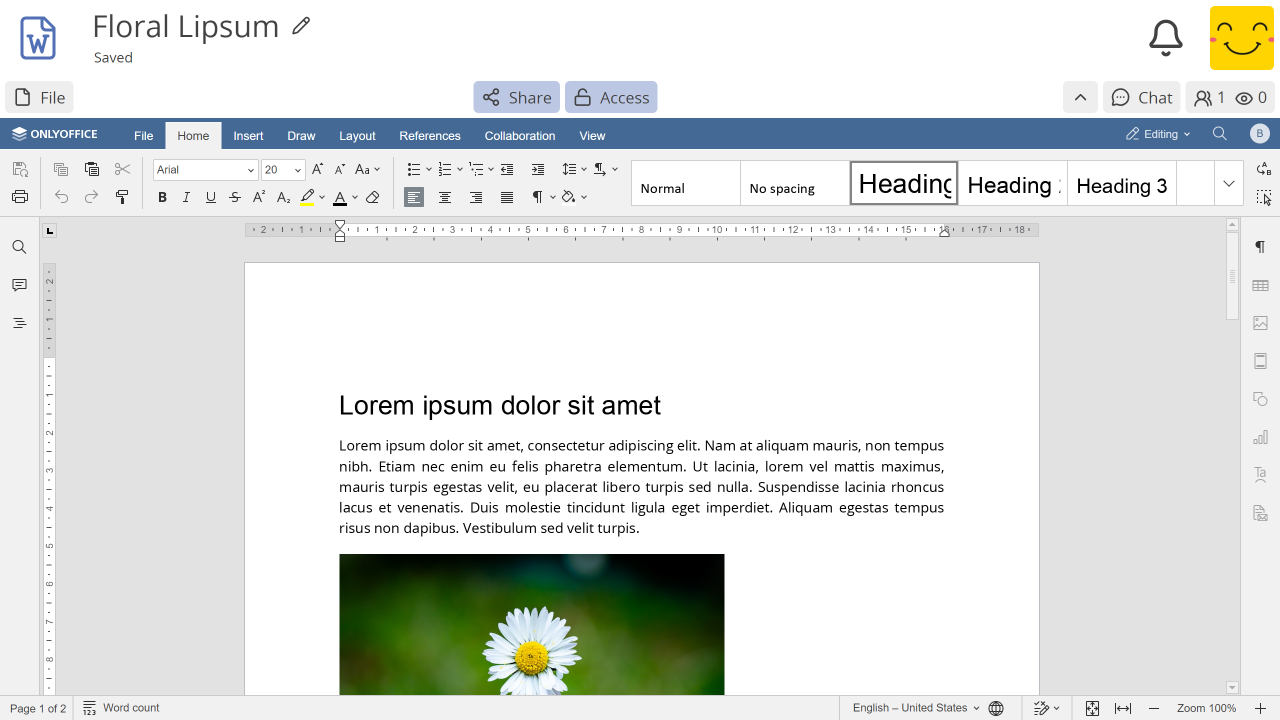
Task: Click Fit to page icon in status bar
Action: [1092, 708]
